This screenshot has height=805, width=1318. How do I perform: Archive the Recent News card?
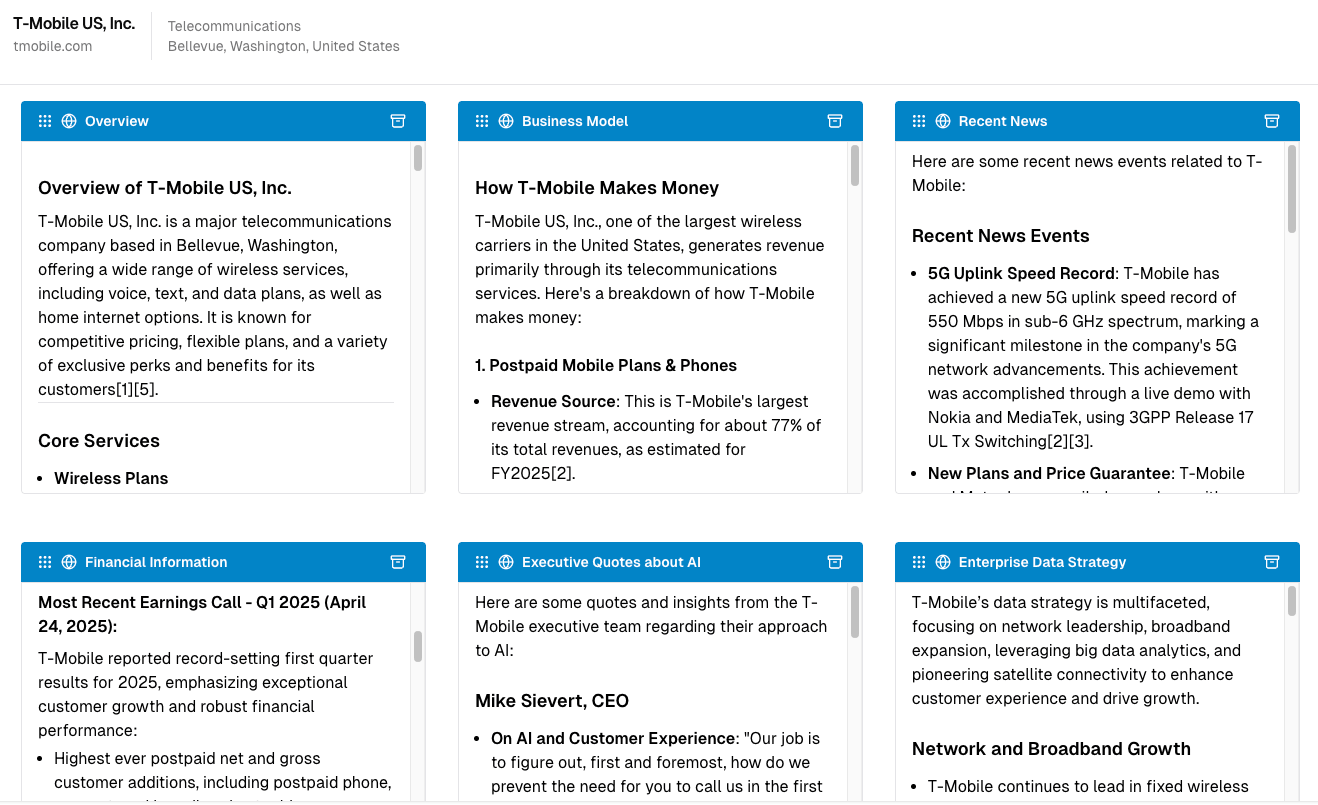tap(1272, 121)
